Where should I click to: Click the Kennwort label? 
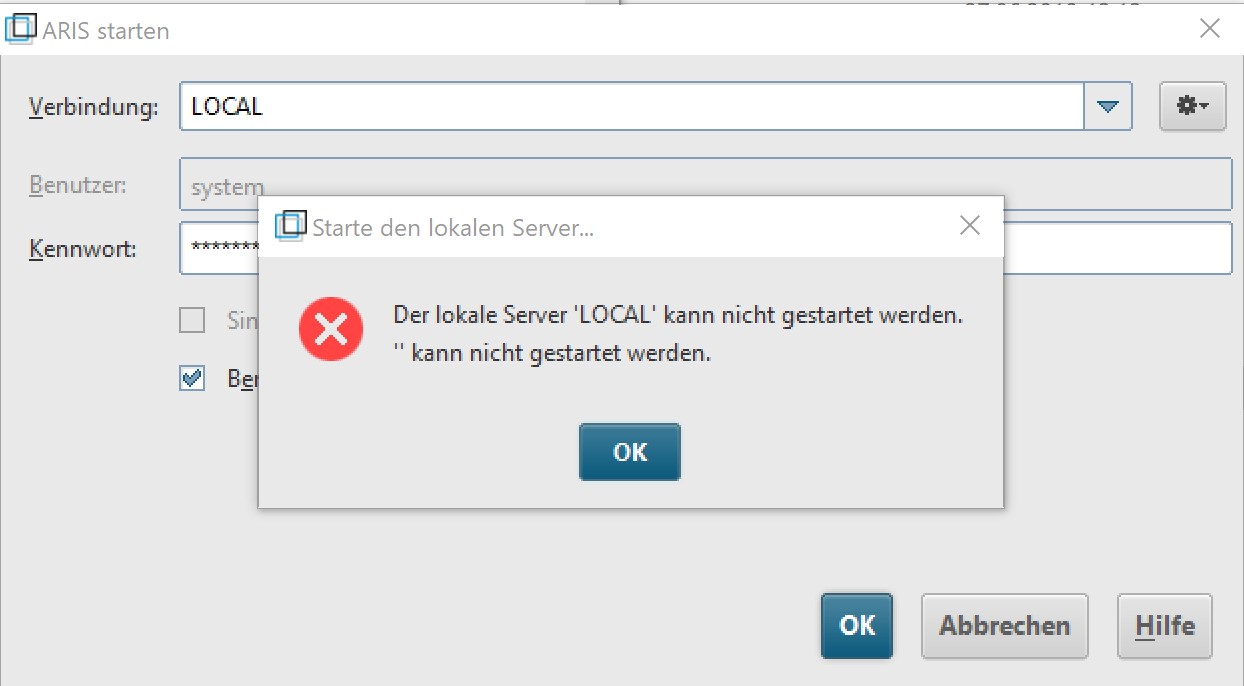(83, 248)
